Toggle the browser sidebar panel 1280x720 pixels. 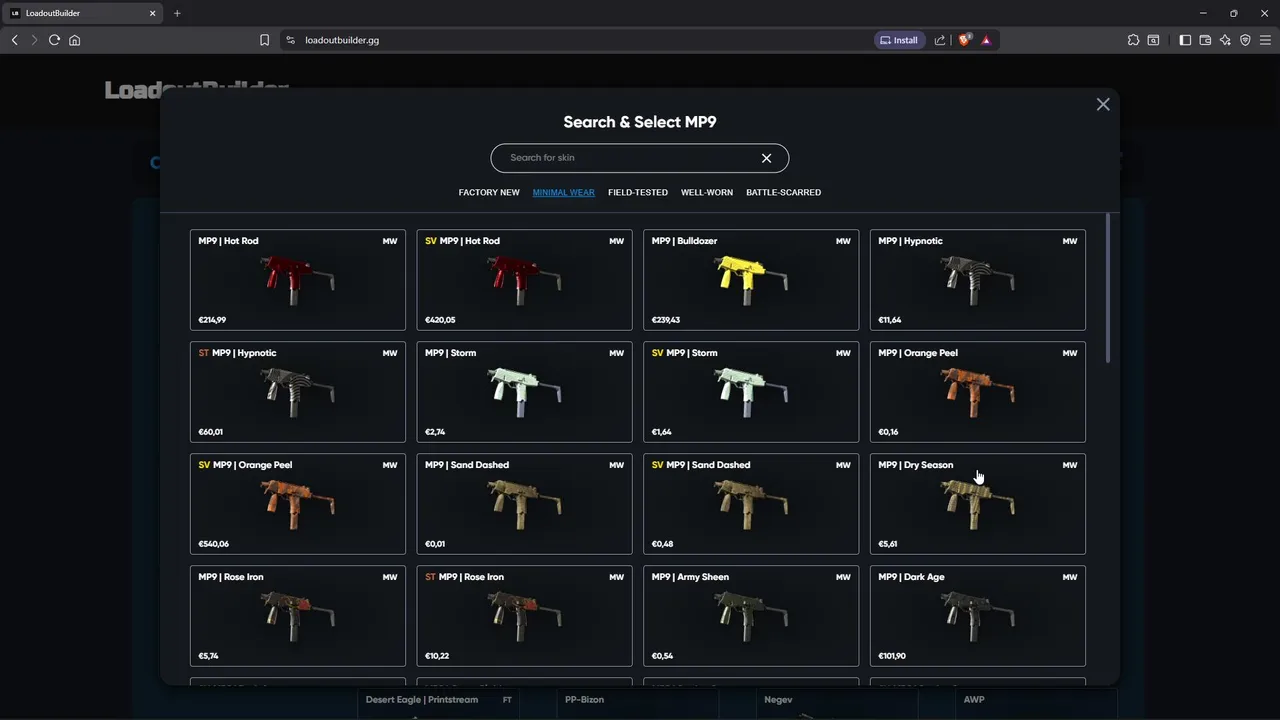(x=1185, y=40)
